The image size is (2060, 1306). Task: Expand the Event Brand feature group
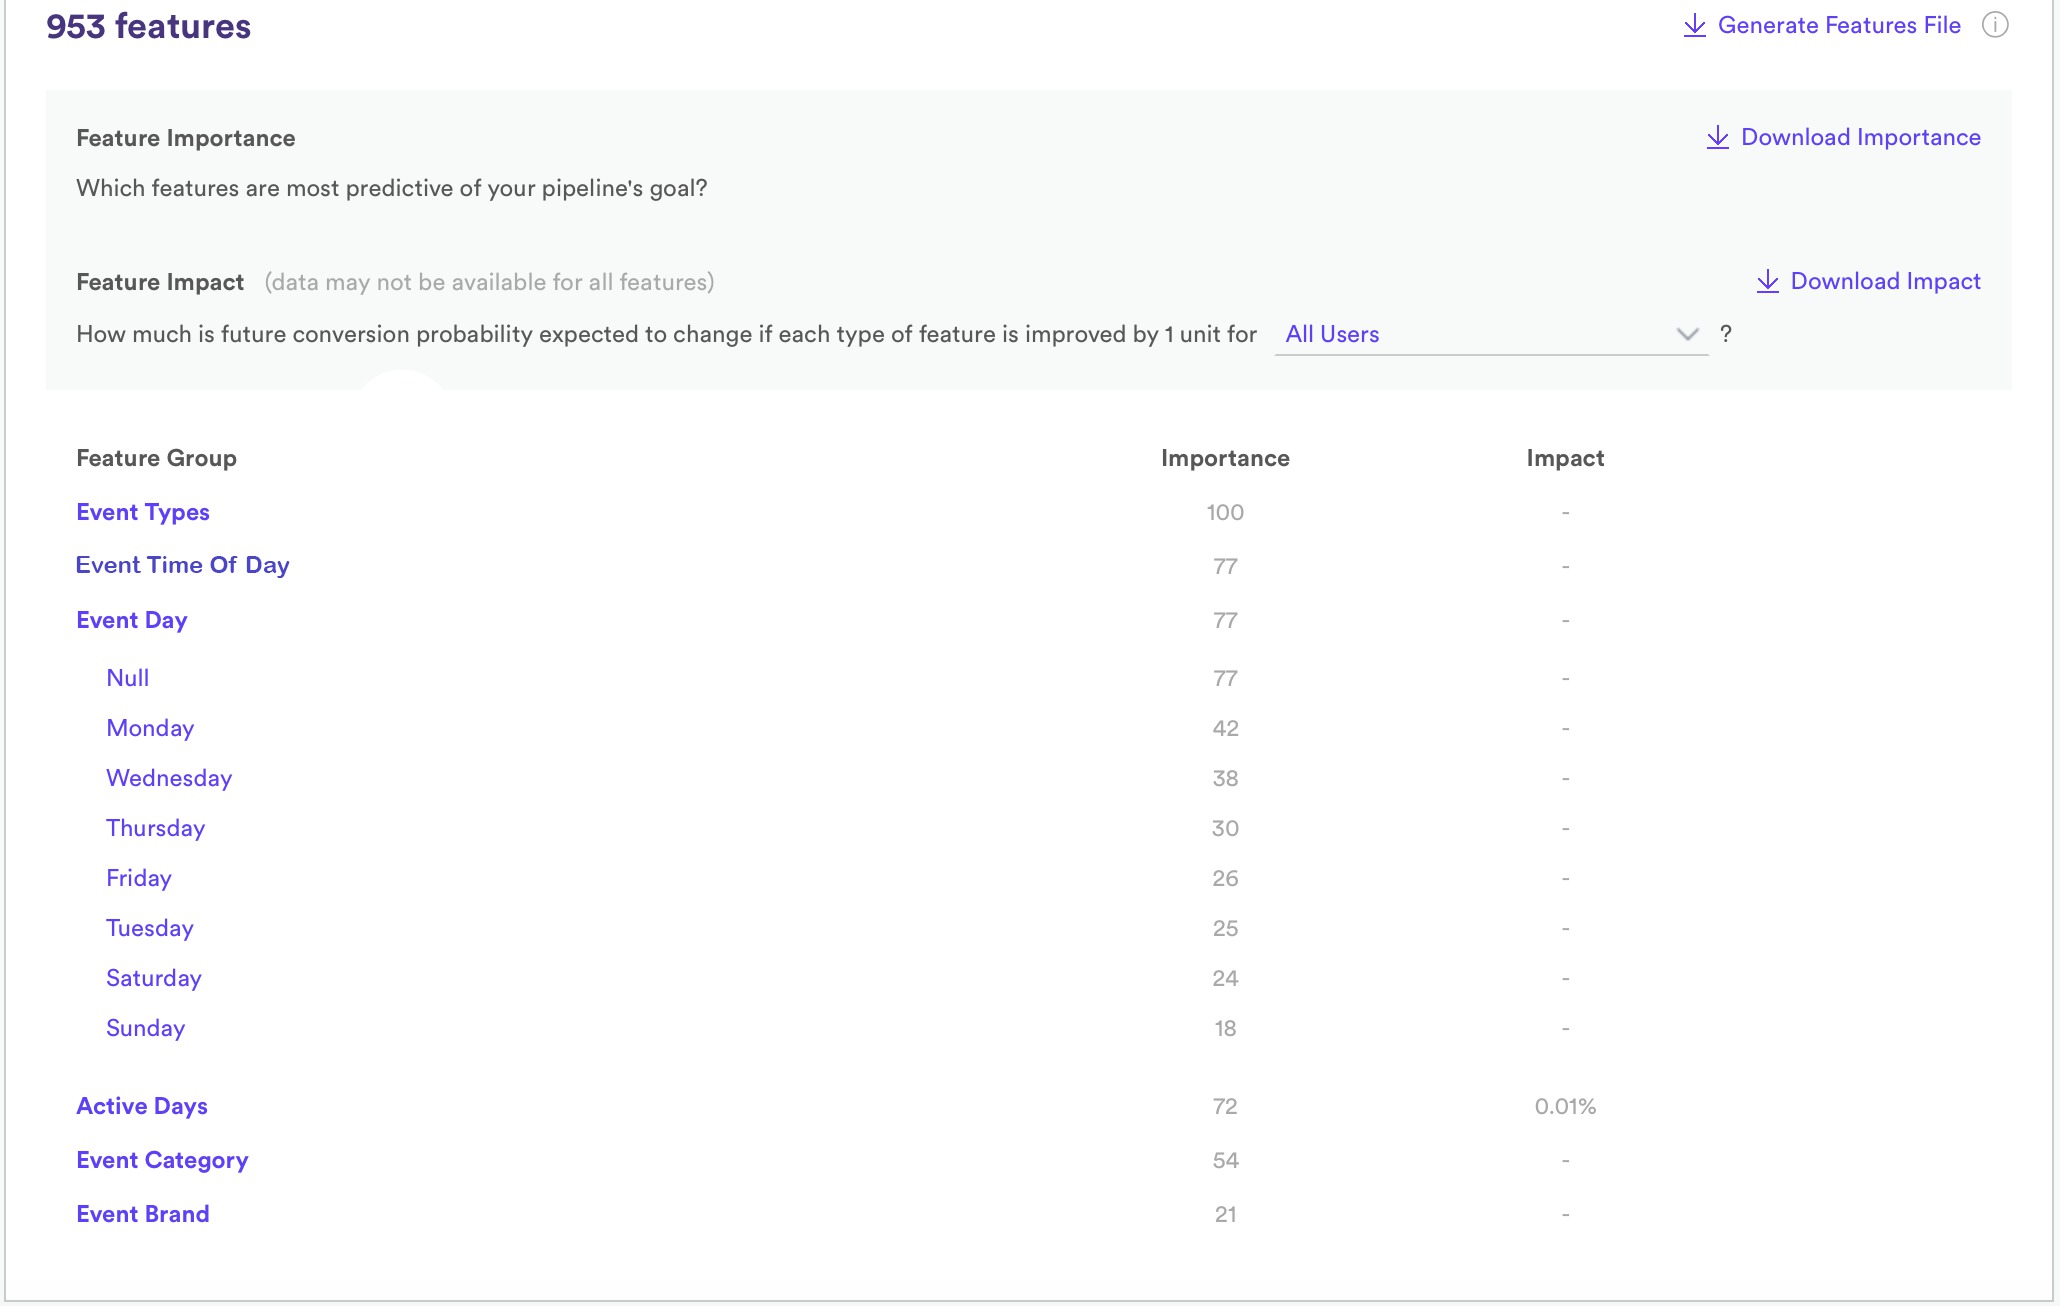click(143, 1214)
